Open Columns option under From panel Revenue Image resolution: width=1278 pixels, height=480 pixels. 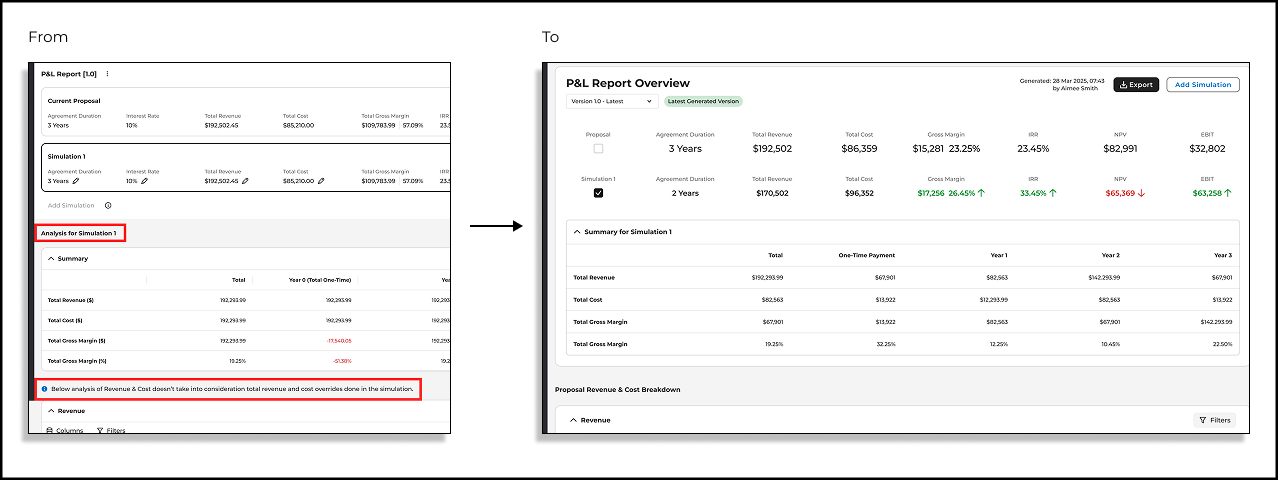pyautogui.click(x=64, y=430)
